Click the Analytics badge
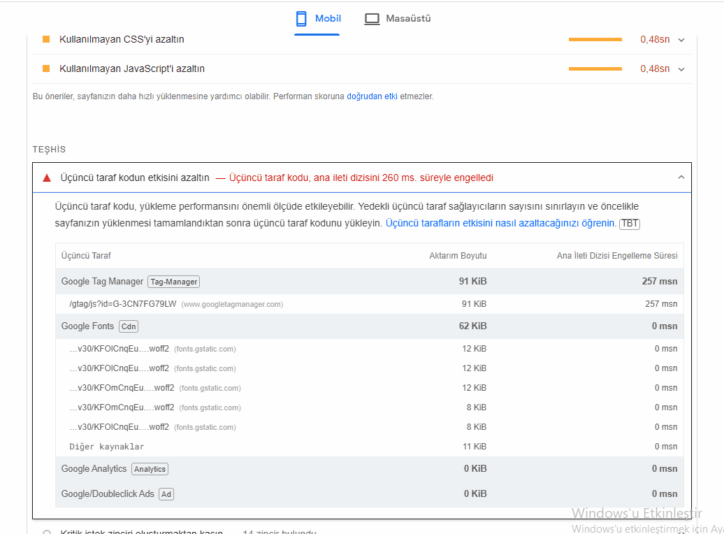The height and width of the screenshot is (534, 724). (x=149, y=469)
